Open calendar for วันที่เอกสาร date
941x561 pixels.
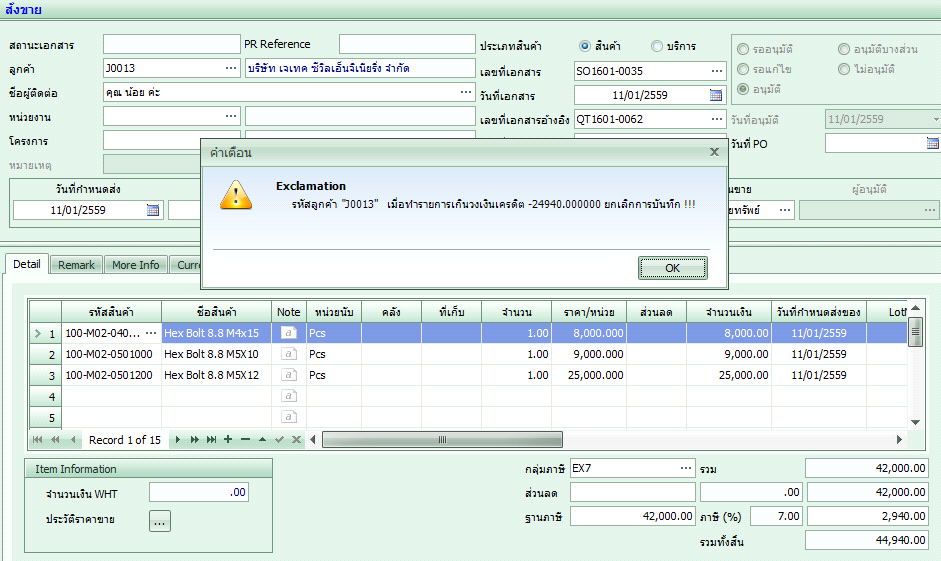point(716,95)
